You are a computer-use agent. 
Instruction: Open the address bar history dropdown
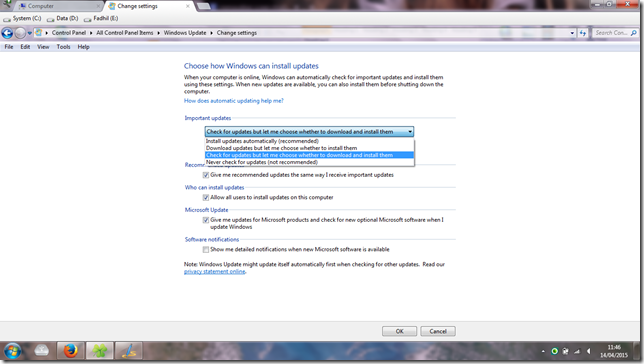tap(572, 33)
